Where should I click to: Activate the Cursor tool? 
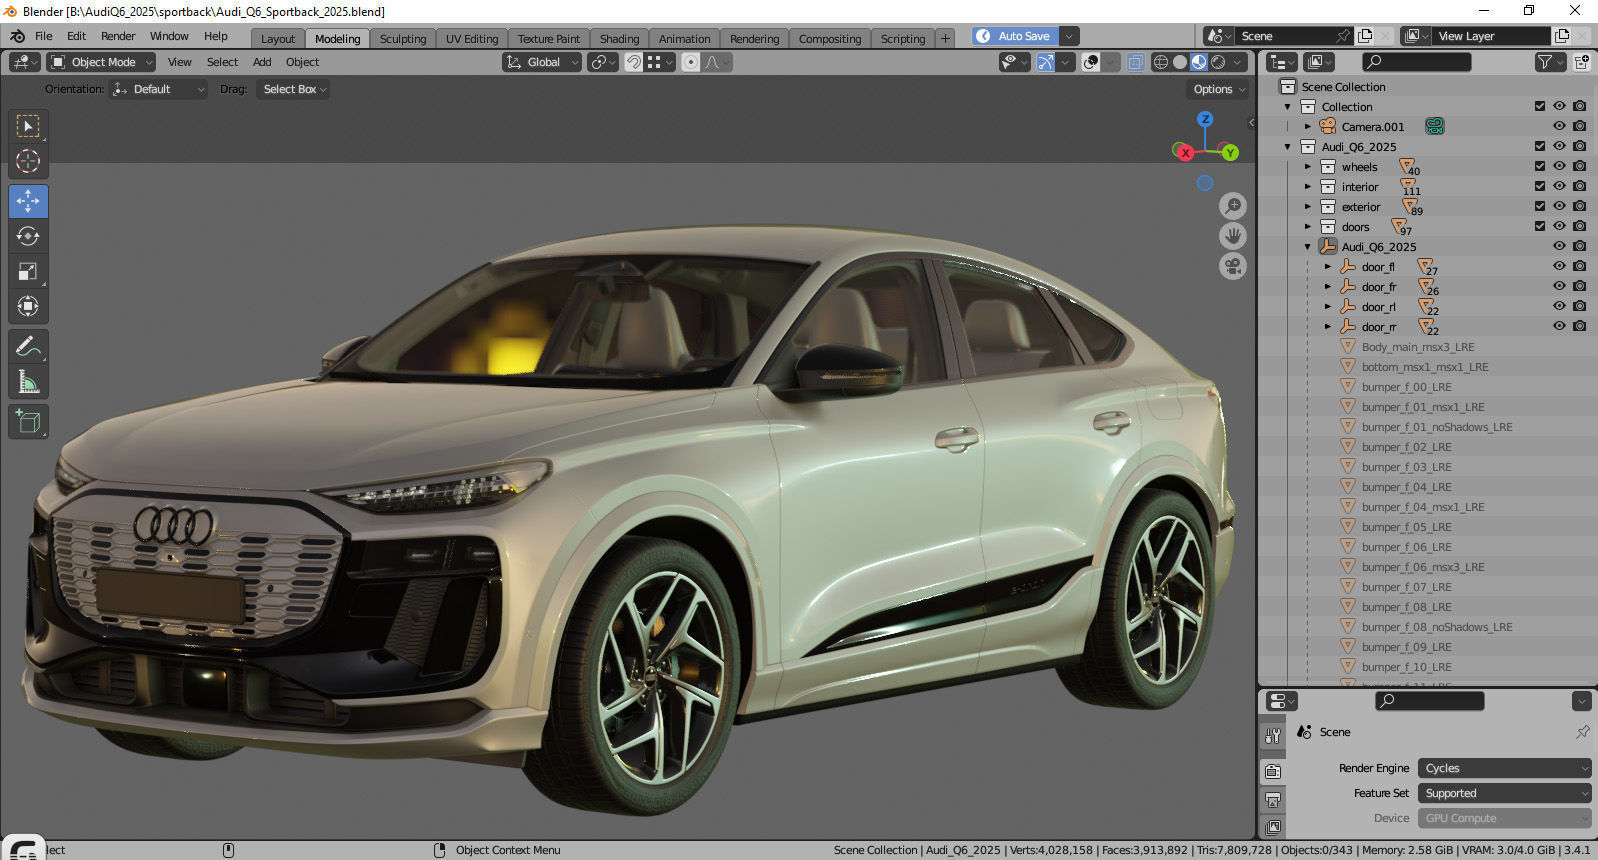[28, 161]
